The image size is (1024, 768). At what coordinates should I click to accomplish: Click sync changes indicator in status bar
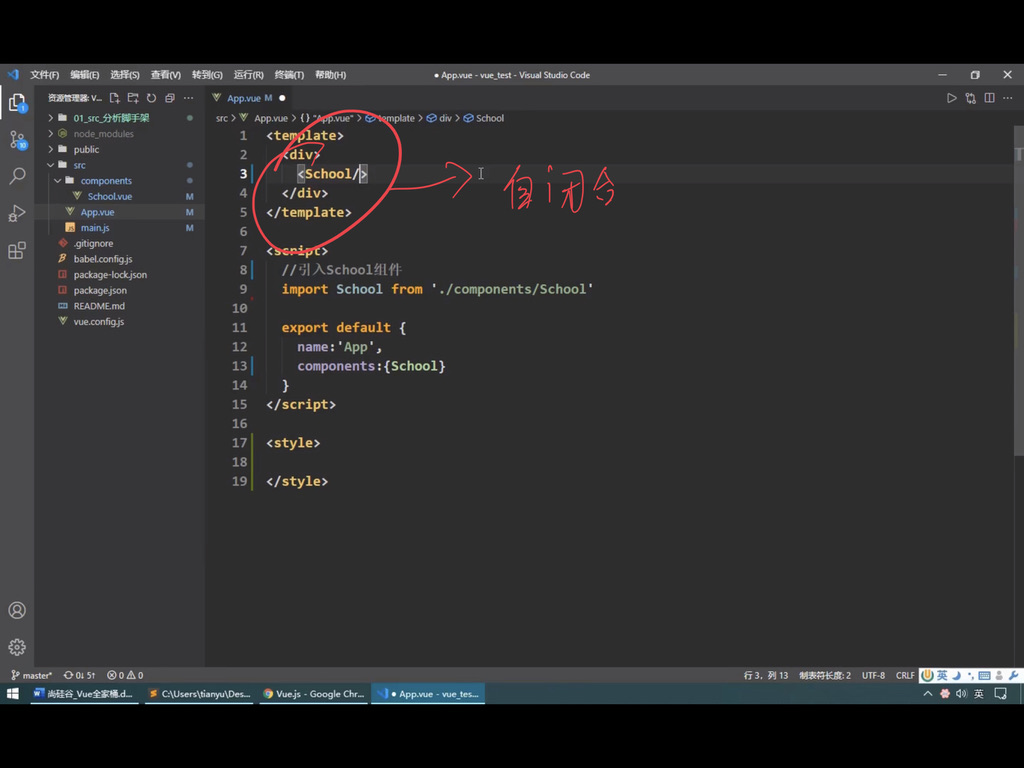[x=80, y=675]
